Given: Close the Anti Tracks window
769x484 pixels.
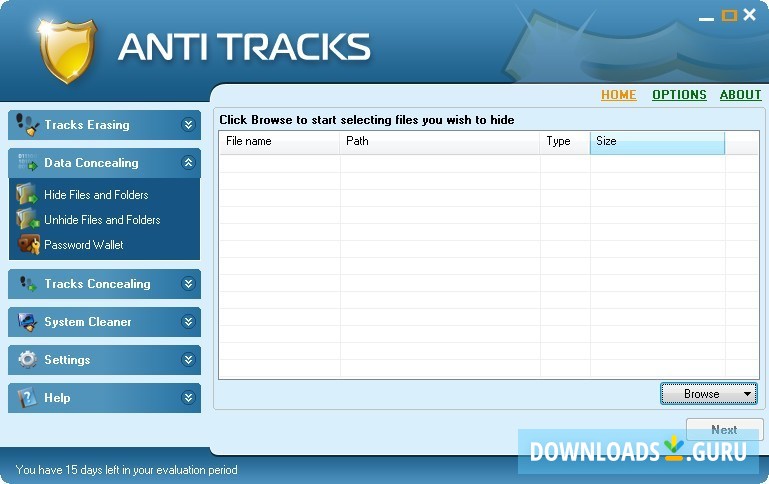Looking at the screenshot, I should 749,15.
